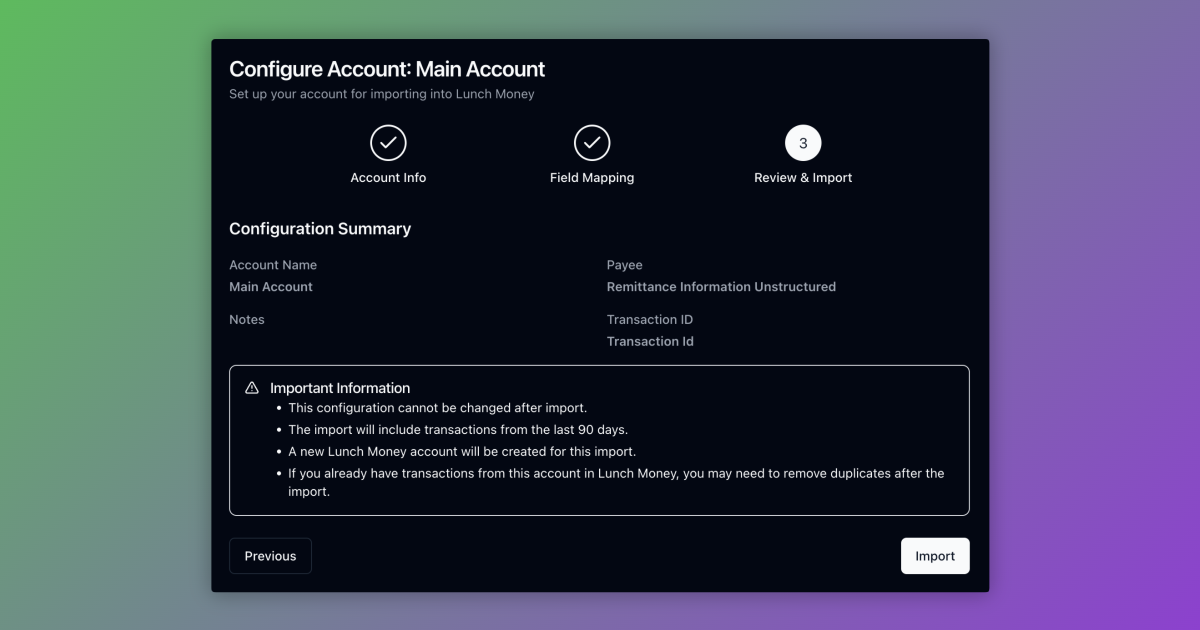Click the Main Account value under Account Name

[x=271, y=287]
